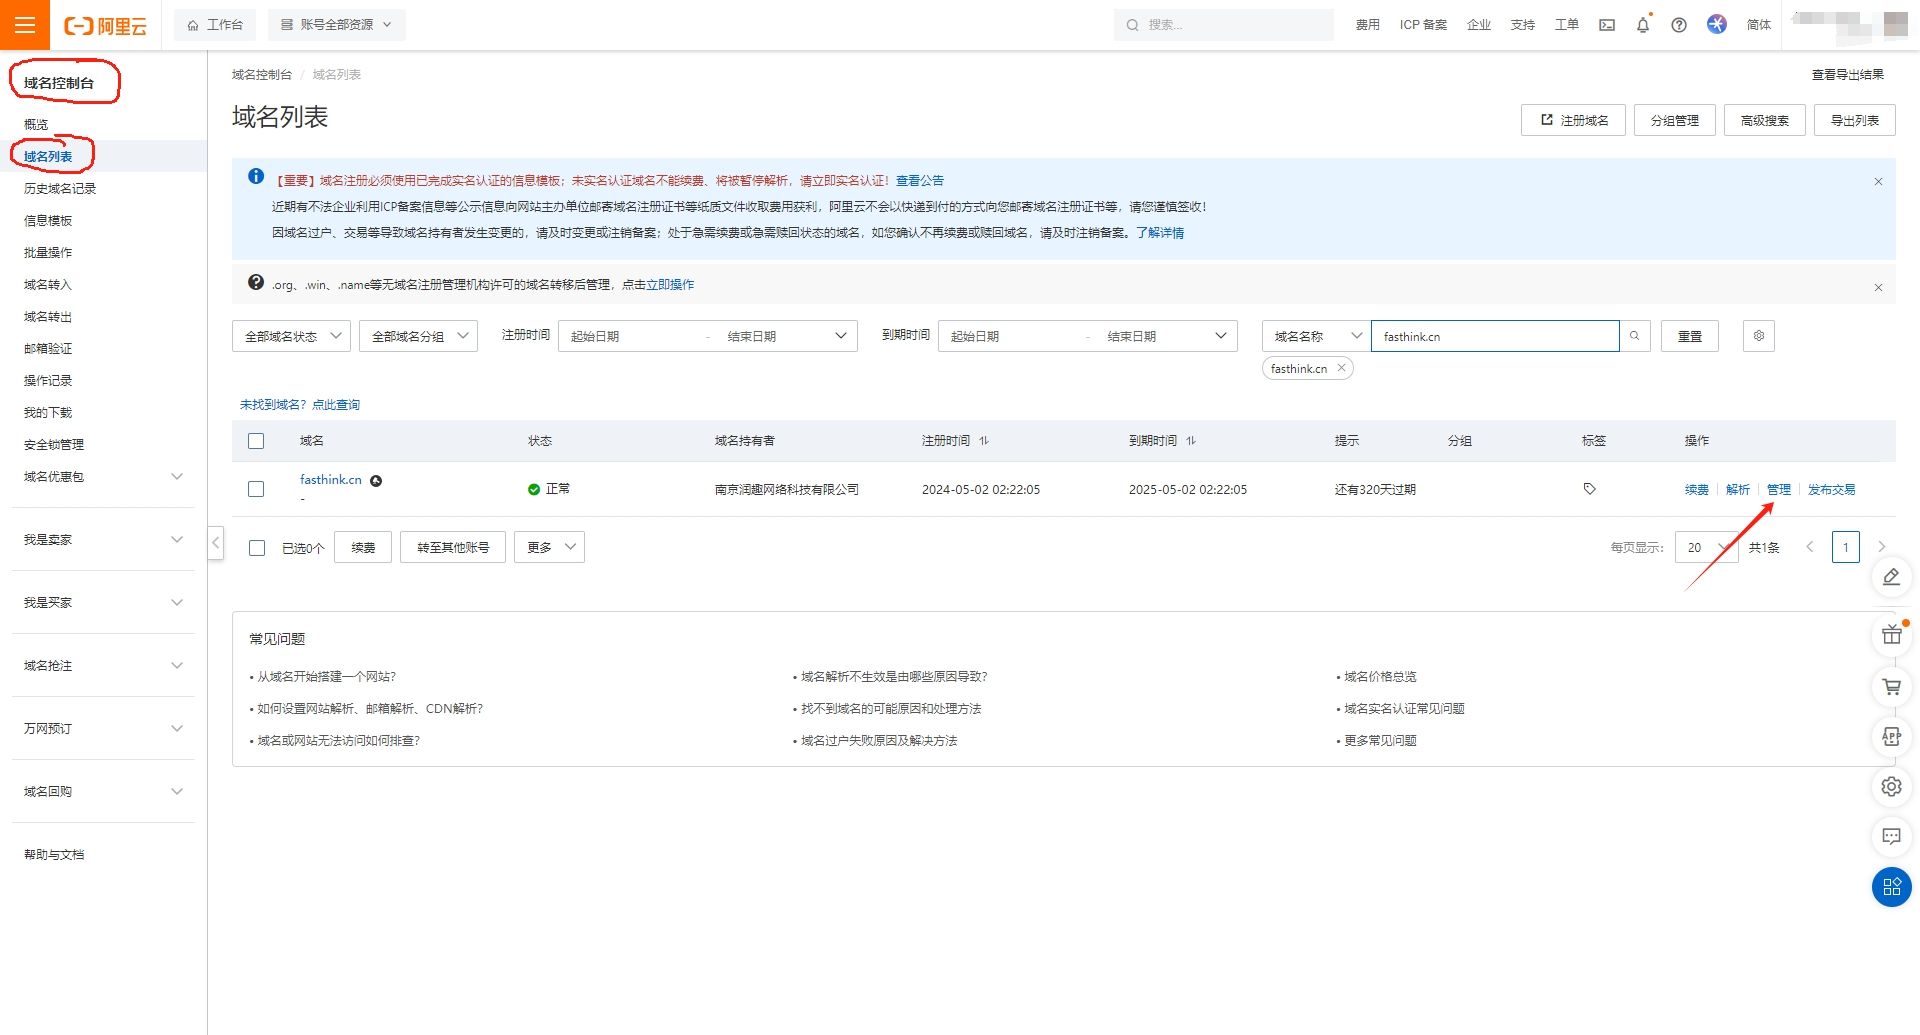
Task: Open information templates in sidebar
Action: pos(48,221)
